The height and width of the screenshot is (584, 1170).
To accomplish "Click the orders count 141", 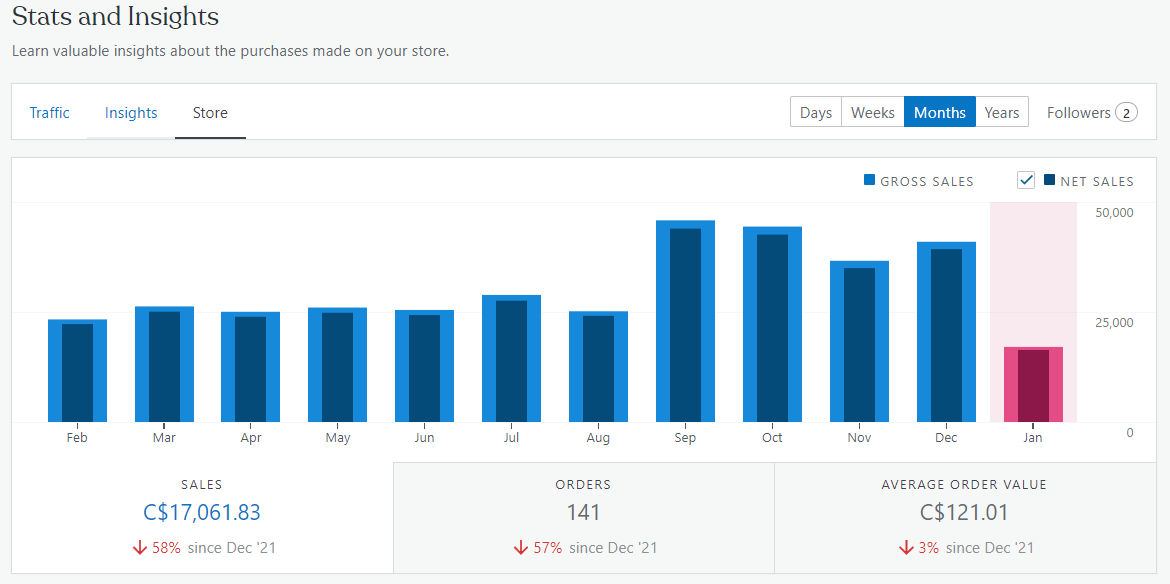I will pyautogui.click(x=584, y=512).
